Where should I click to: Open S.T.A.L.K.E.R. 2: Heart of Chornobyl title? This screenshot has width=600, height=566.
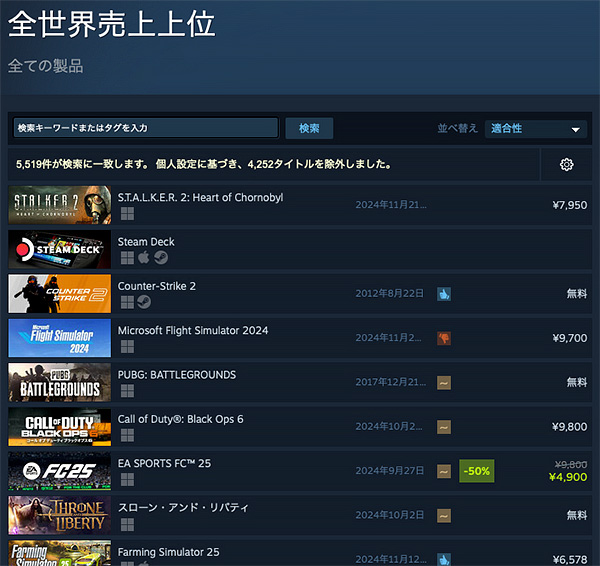201,197
